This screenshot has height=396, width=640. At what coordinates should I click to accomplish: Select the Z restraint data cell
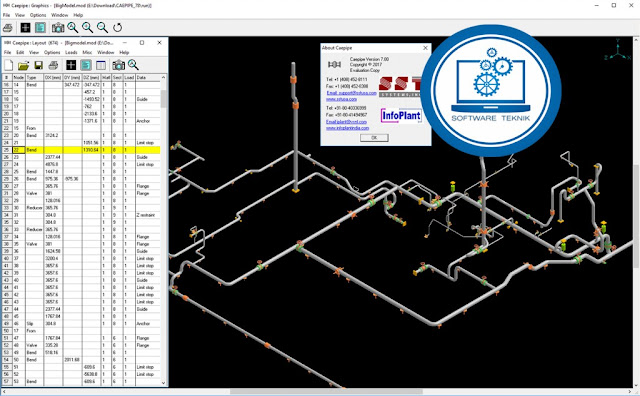(148, 215)
